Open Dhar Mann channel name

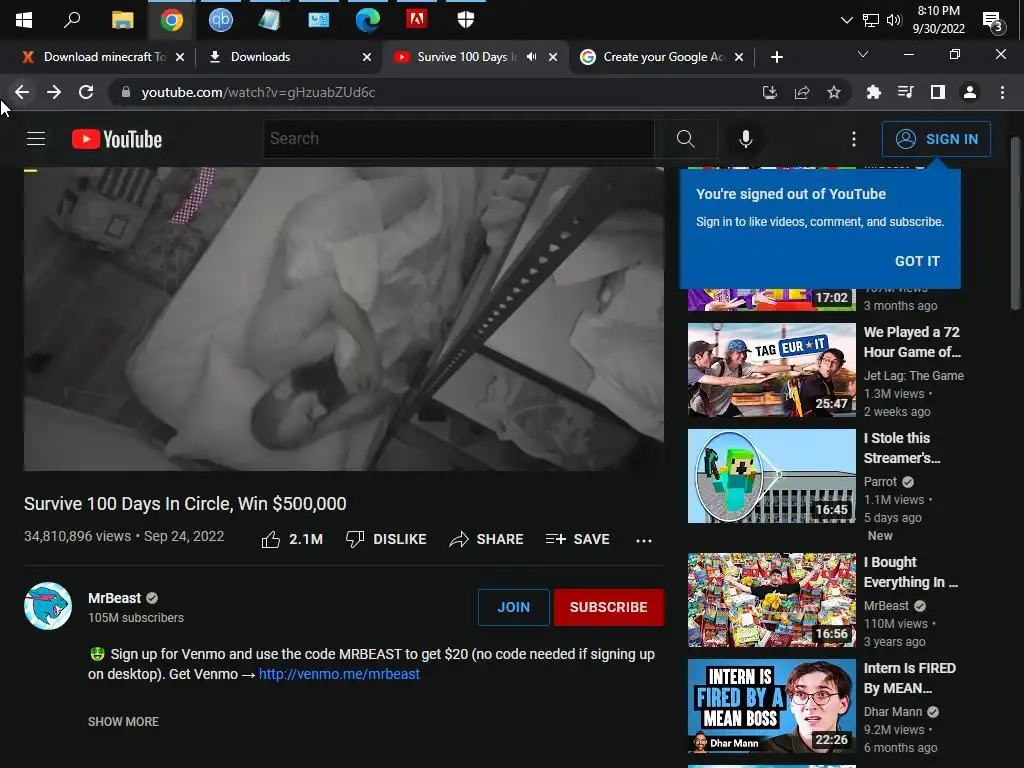(893, 712)
